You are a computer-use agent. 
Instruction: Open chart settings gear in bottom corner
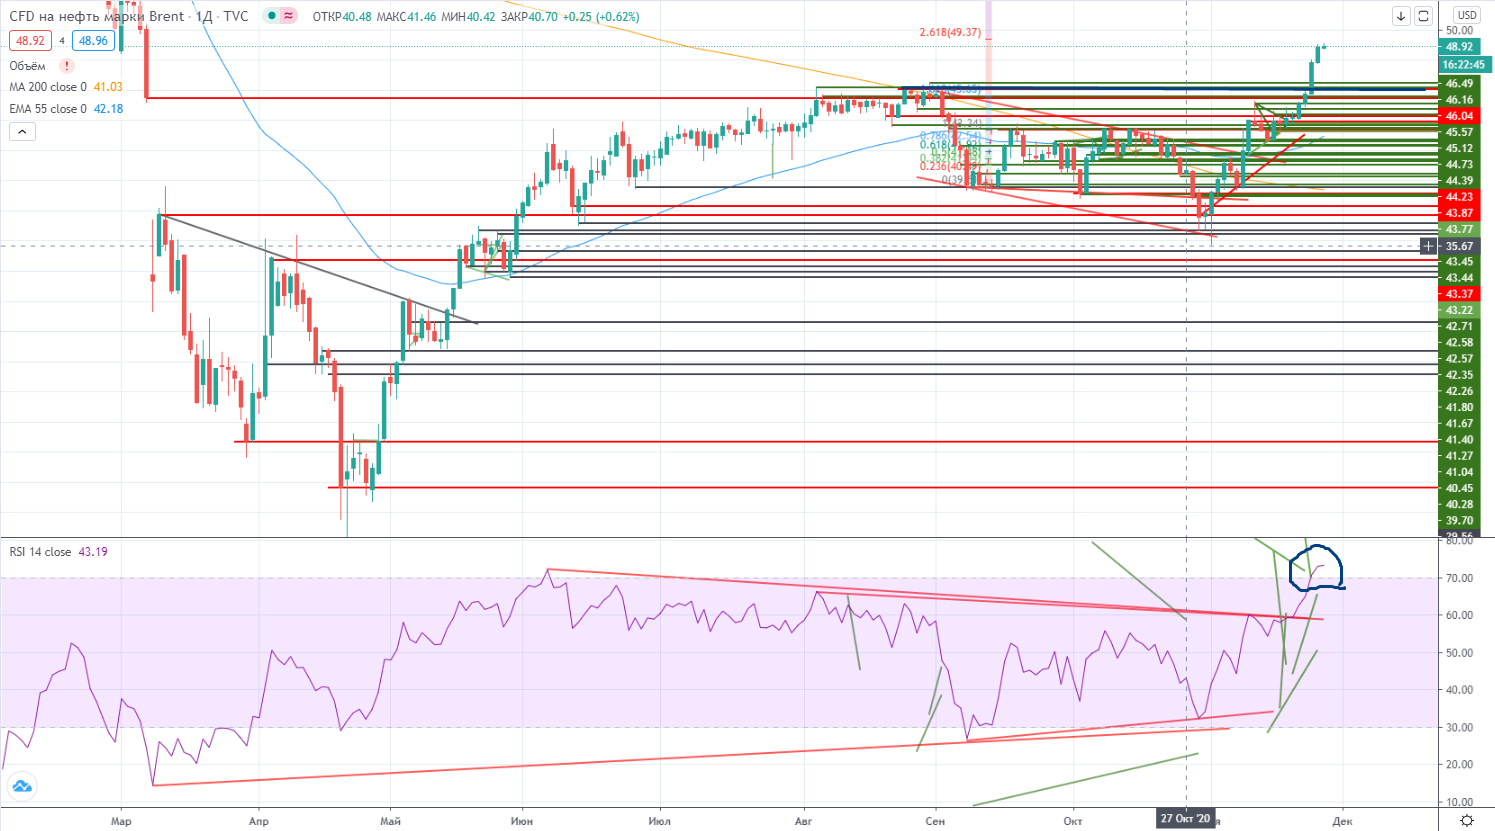pos(1466,820)
